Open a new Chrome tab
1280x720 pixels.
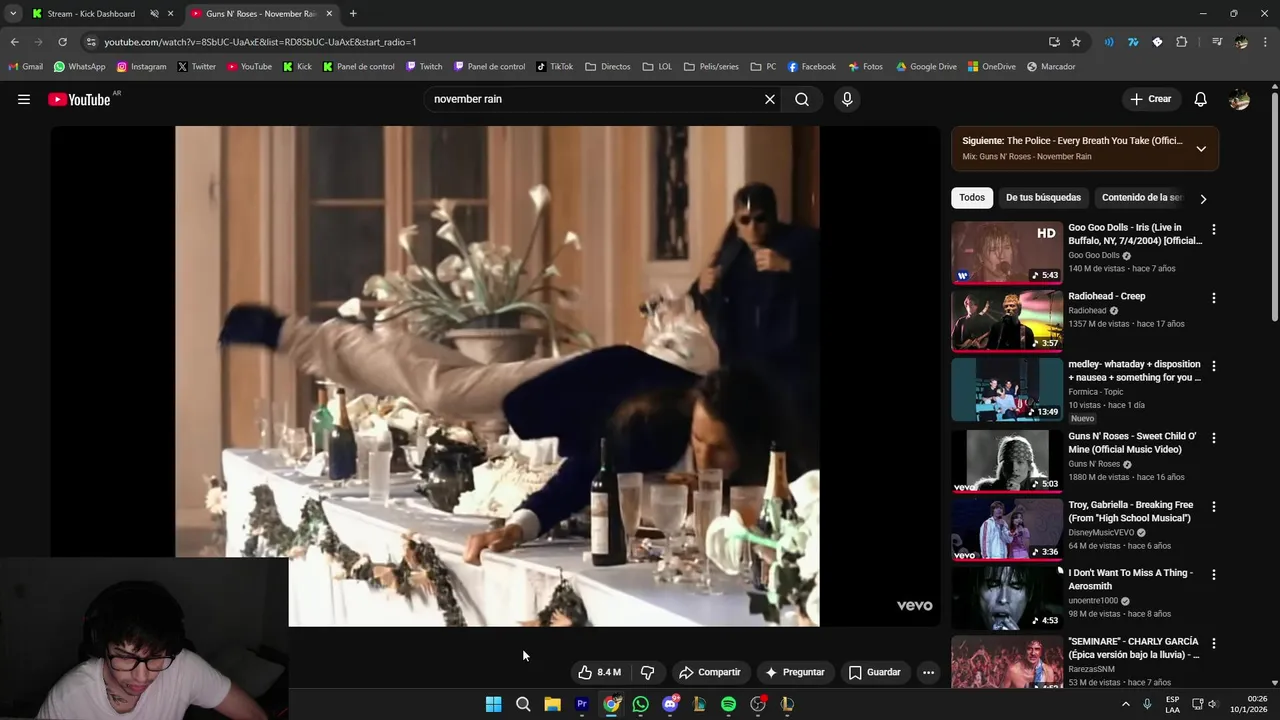[x=353, y=14]
